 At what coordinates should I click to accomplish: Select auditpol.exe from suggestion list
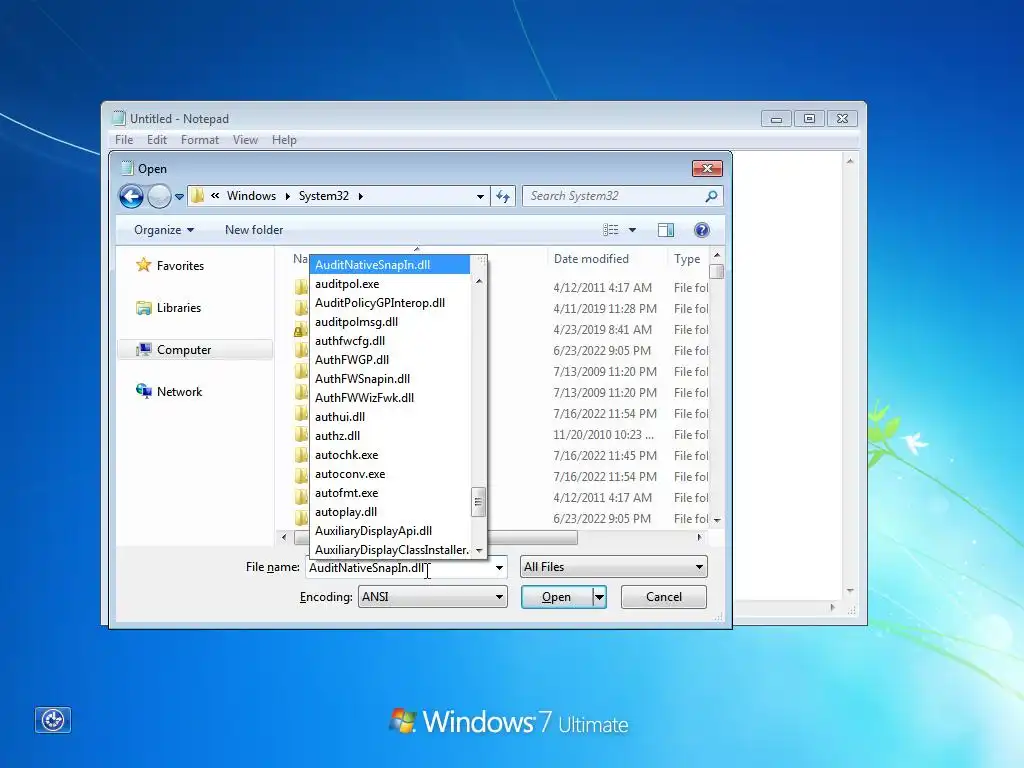click(390, 283)
